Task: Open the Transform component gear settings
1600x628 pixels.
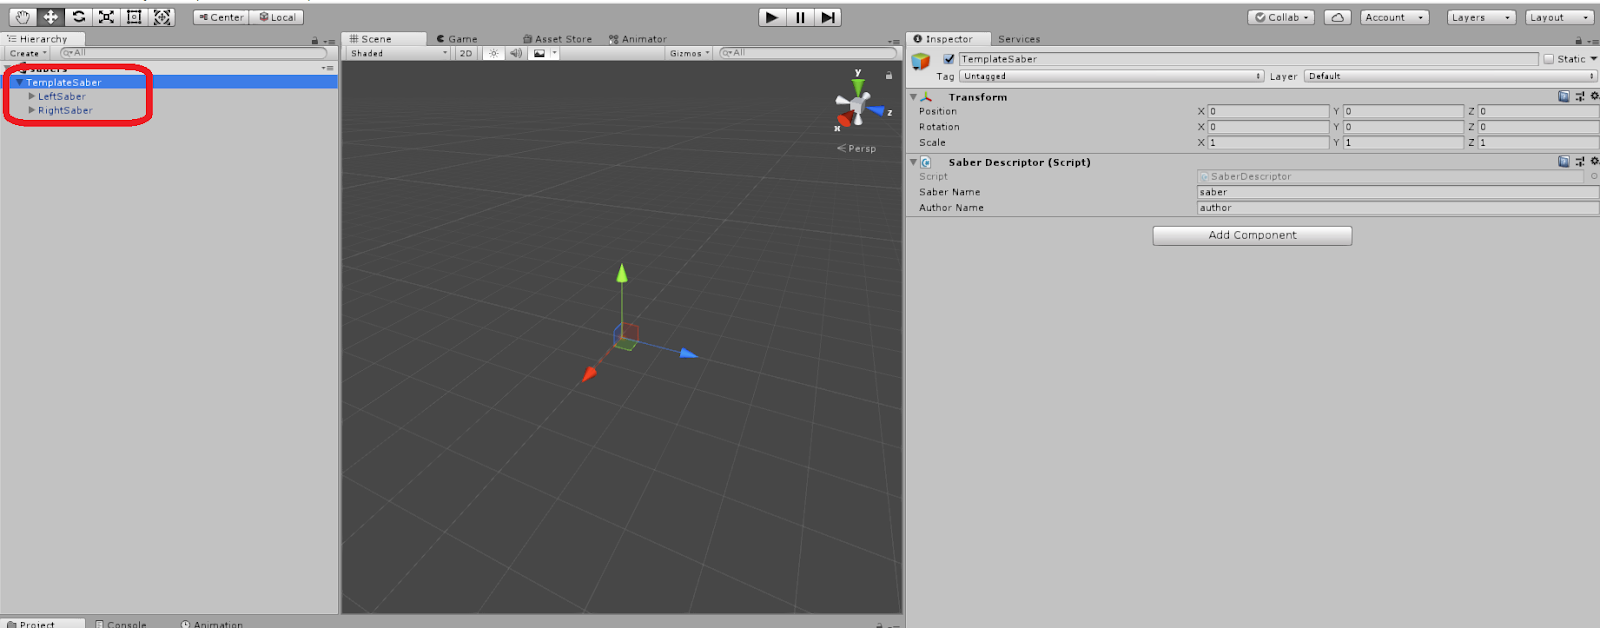Action: 1594,96
